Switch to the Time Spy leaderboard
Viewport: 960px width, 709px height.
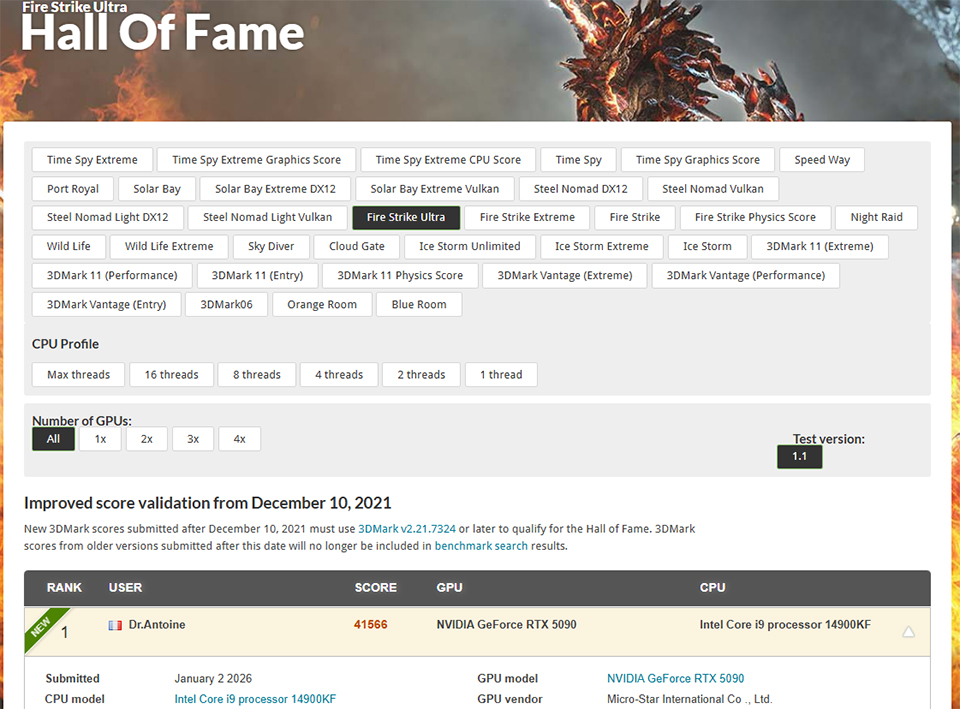coord(578,159)
